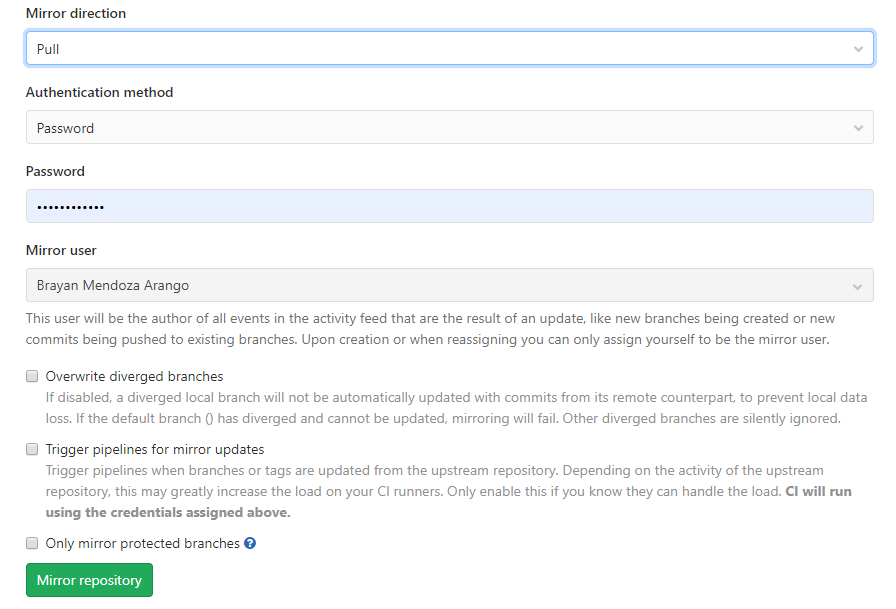This screenshot has width=896, height=609.
Task: Click 'Trigger pipelines for mirror updates' label
Action: tap(155, 450)
